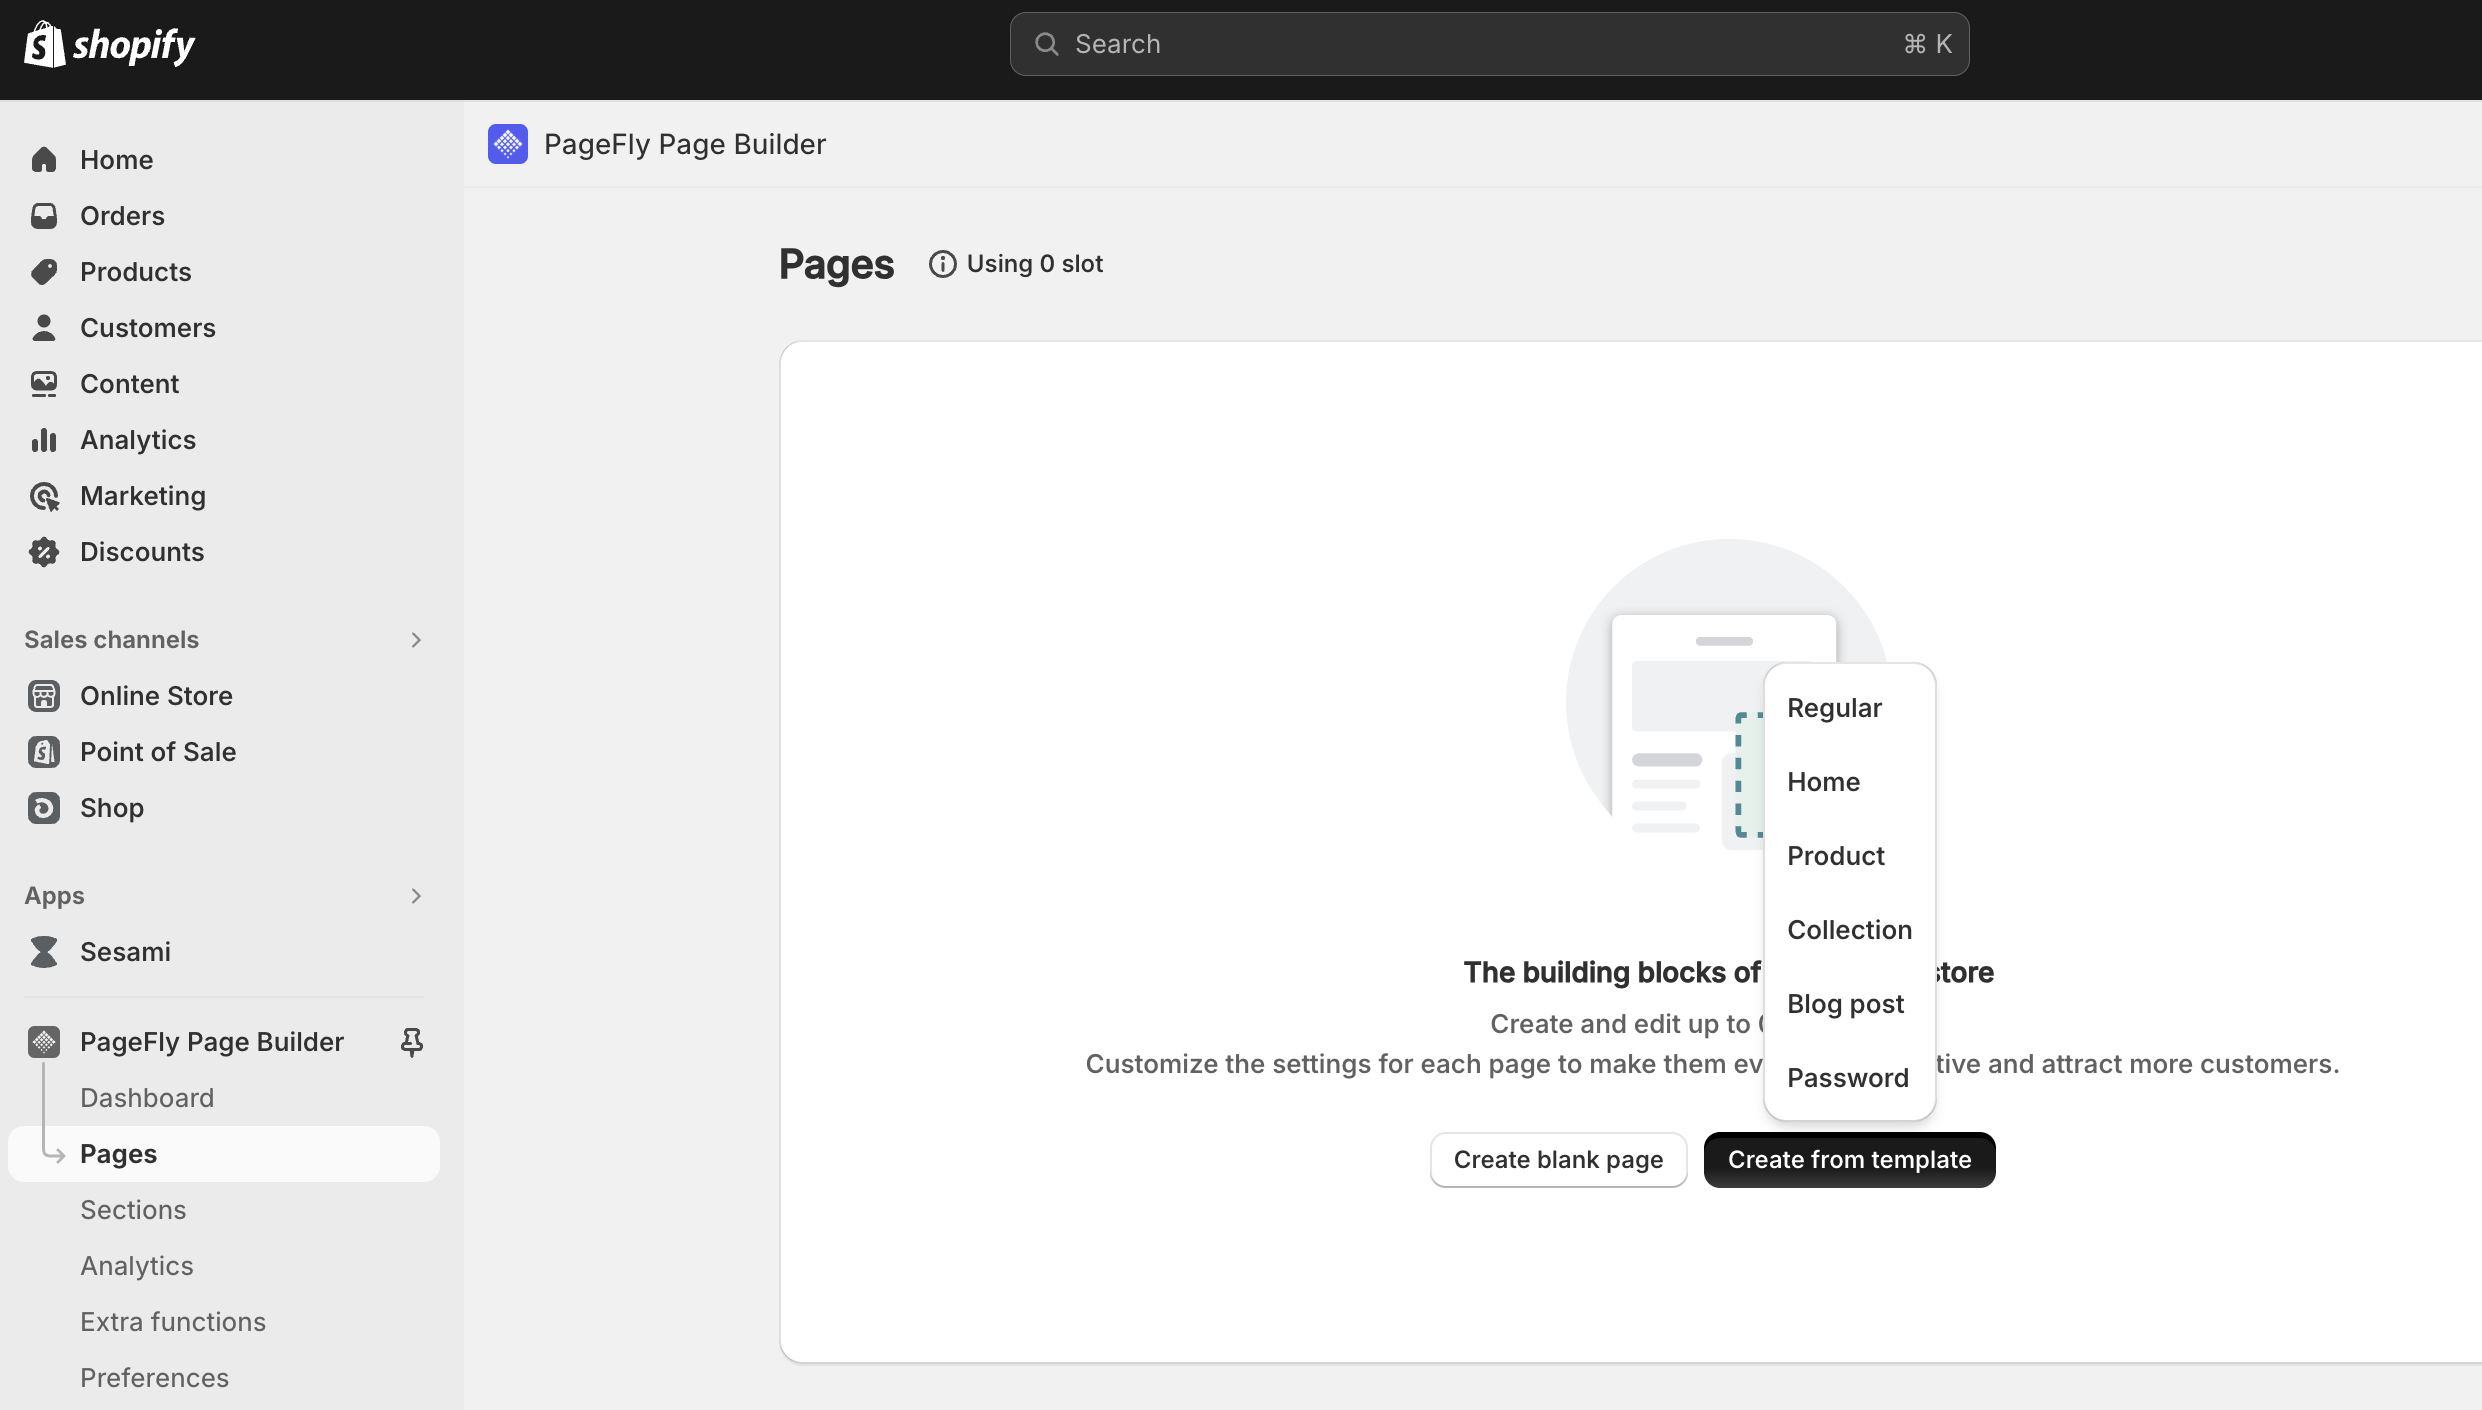Open Preferences under PageFly
The height and width of the screenshot is (1410, 2482).
(154, 1378)
